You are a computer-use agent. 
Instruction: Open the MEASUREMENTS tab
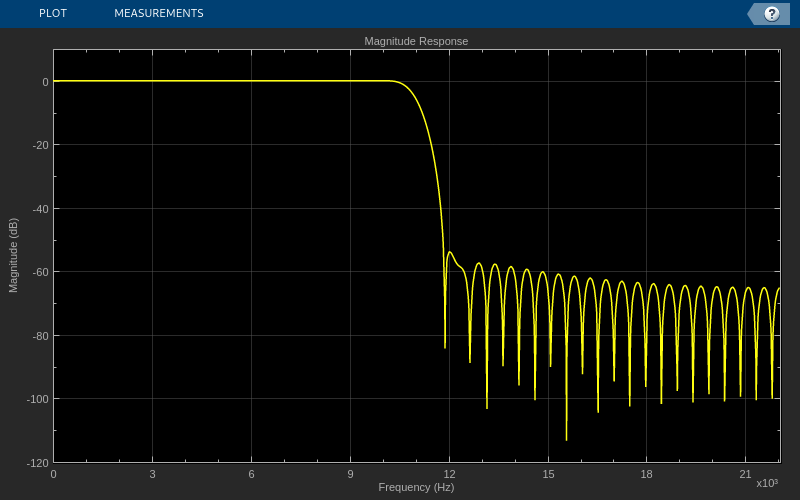point(159,13)
